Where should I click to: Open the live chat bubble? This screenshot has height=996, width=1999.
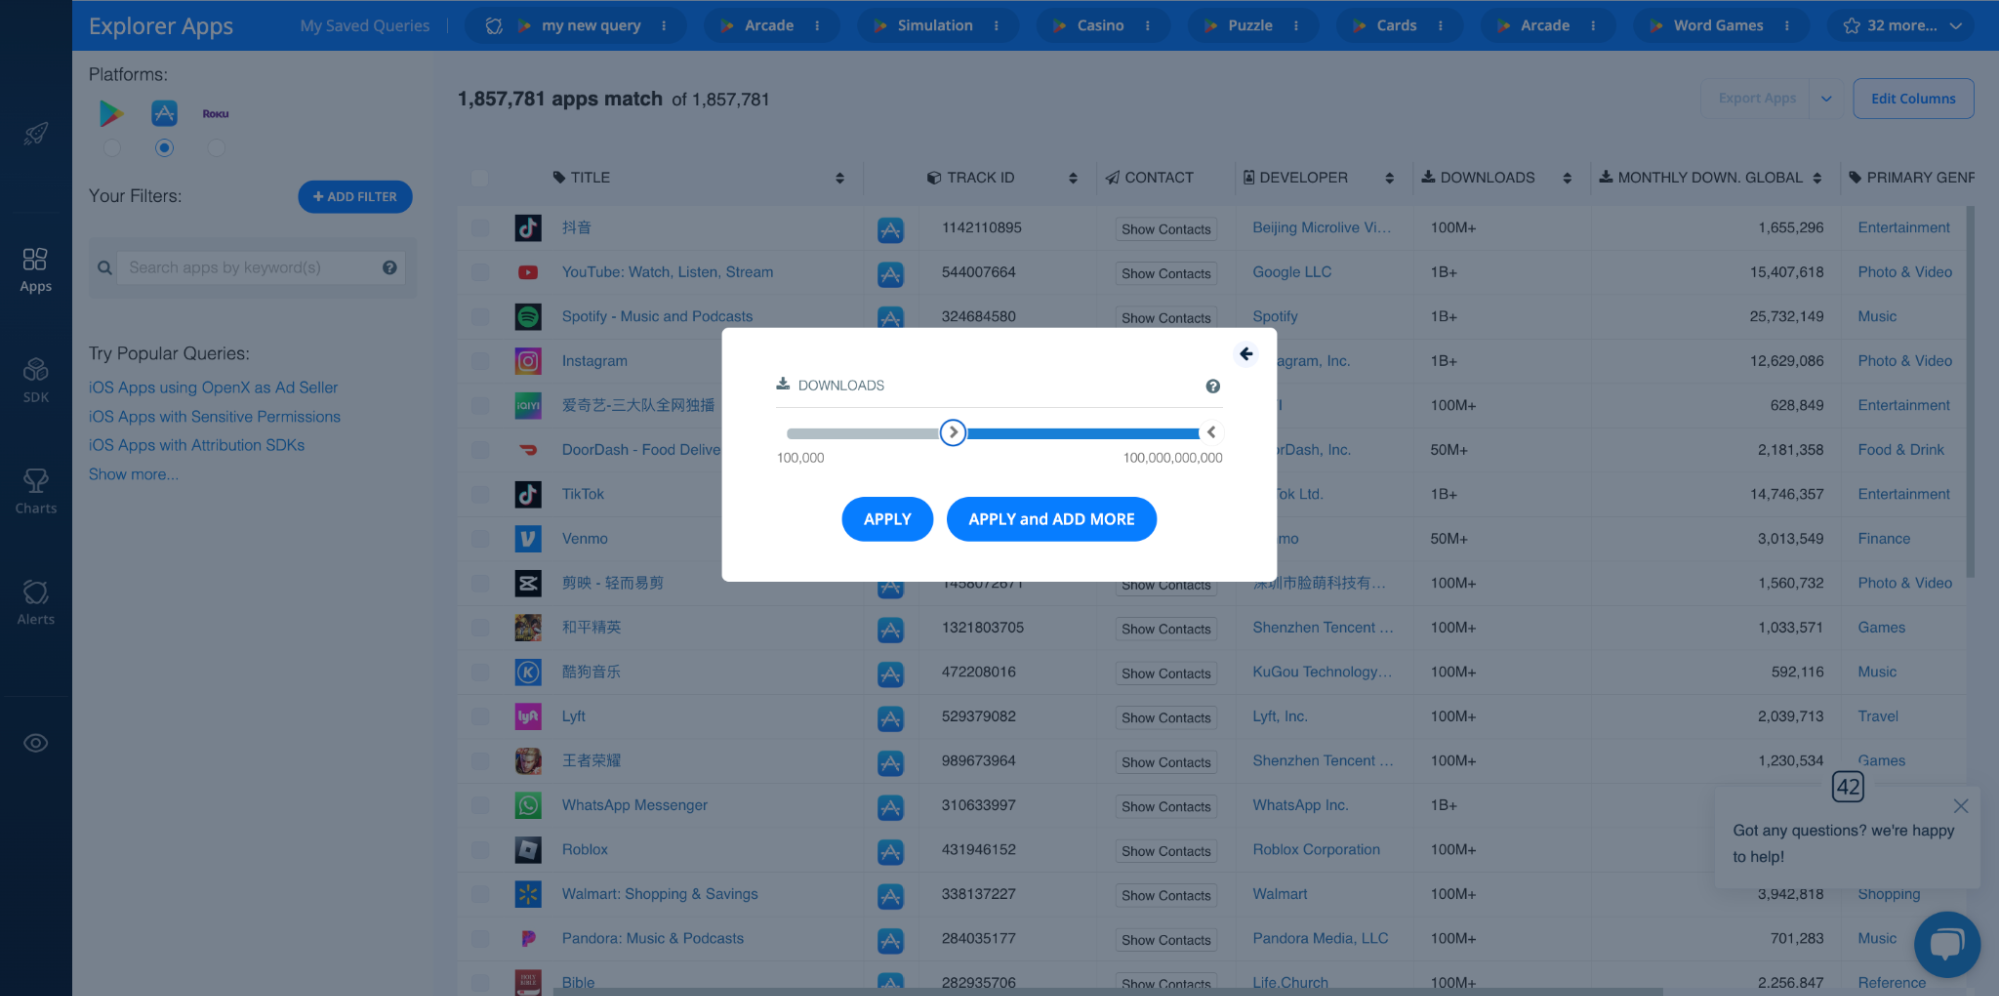pyautogui.click(x=1947, y=944)
